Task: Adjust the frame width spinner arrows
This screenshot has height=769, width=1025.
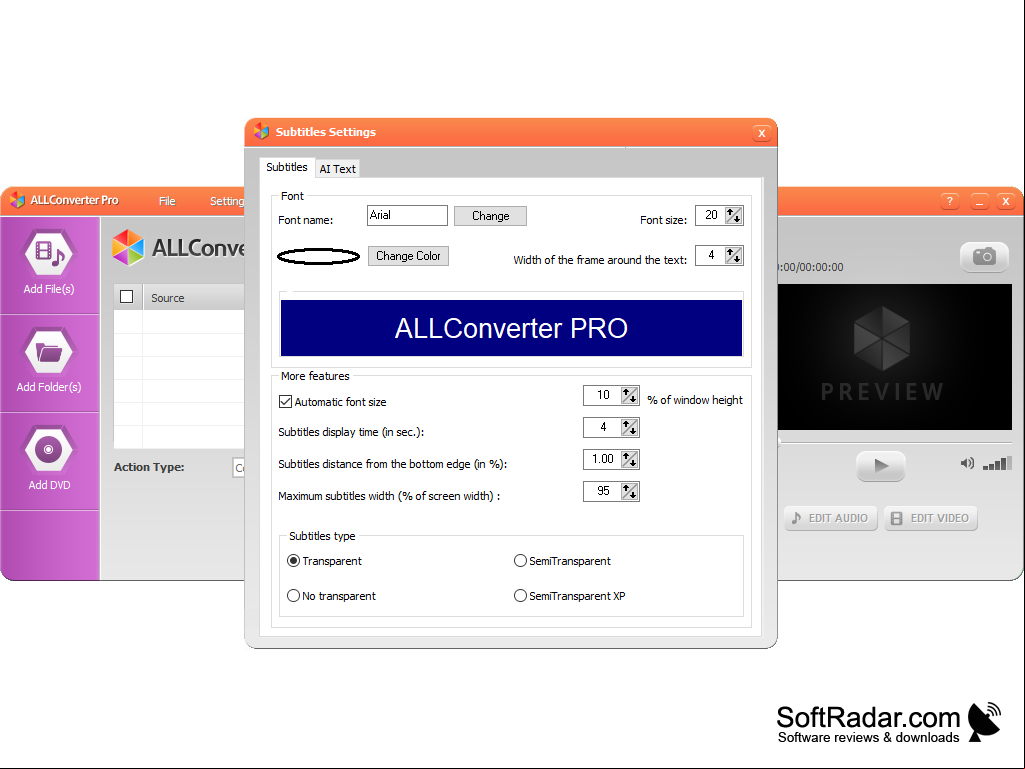Action: 734,256
